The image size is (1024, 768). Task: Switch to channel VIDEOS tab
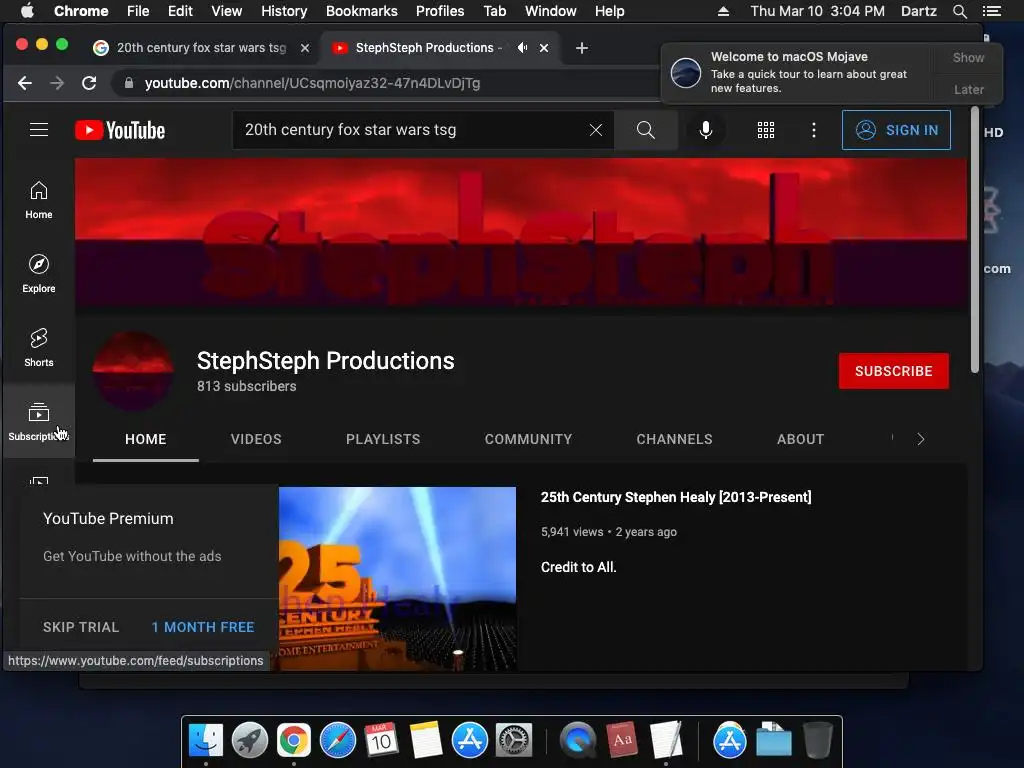click(x=256, y=439)
